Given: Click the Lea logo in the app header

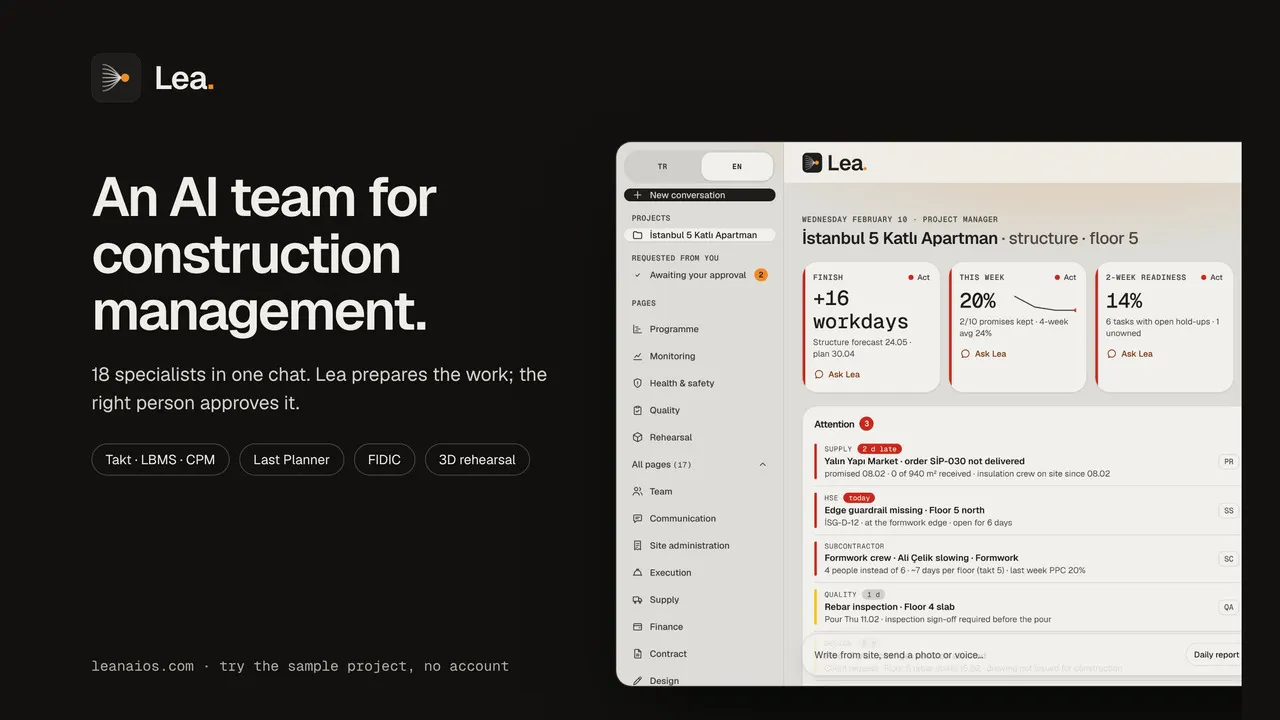Looking at the screenshot, I should [x=834, y=163].
